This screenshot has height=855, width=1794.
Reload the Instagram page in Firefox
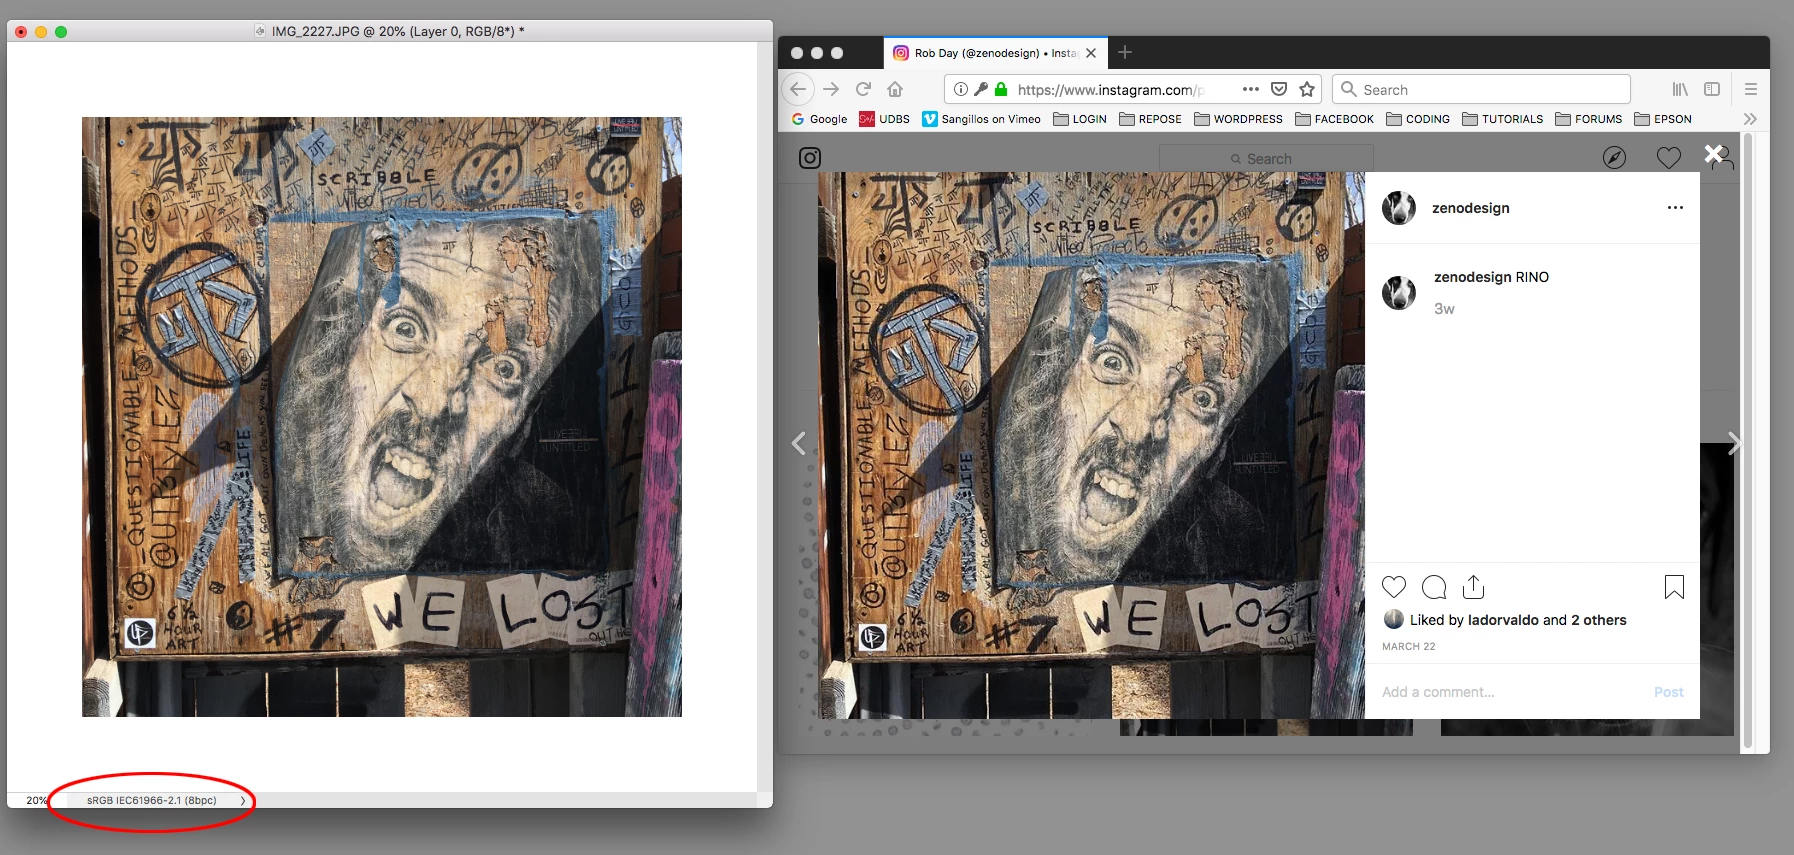(863, 89)
